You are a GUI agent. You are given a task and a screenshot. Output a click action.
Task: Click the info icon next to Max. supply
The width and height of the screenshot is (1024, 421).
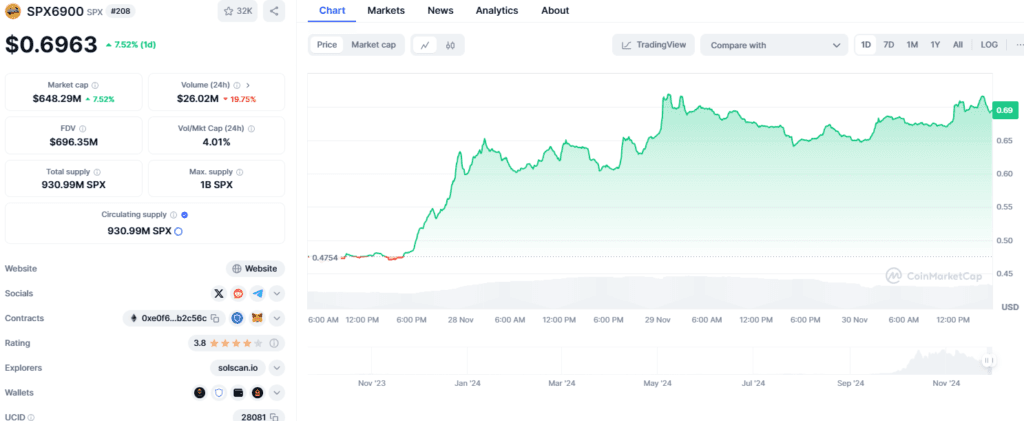pyautogui.click(x=240, y=172)
